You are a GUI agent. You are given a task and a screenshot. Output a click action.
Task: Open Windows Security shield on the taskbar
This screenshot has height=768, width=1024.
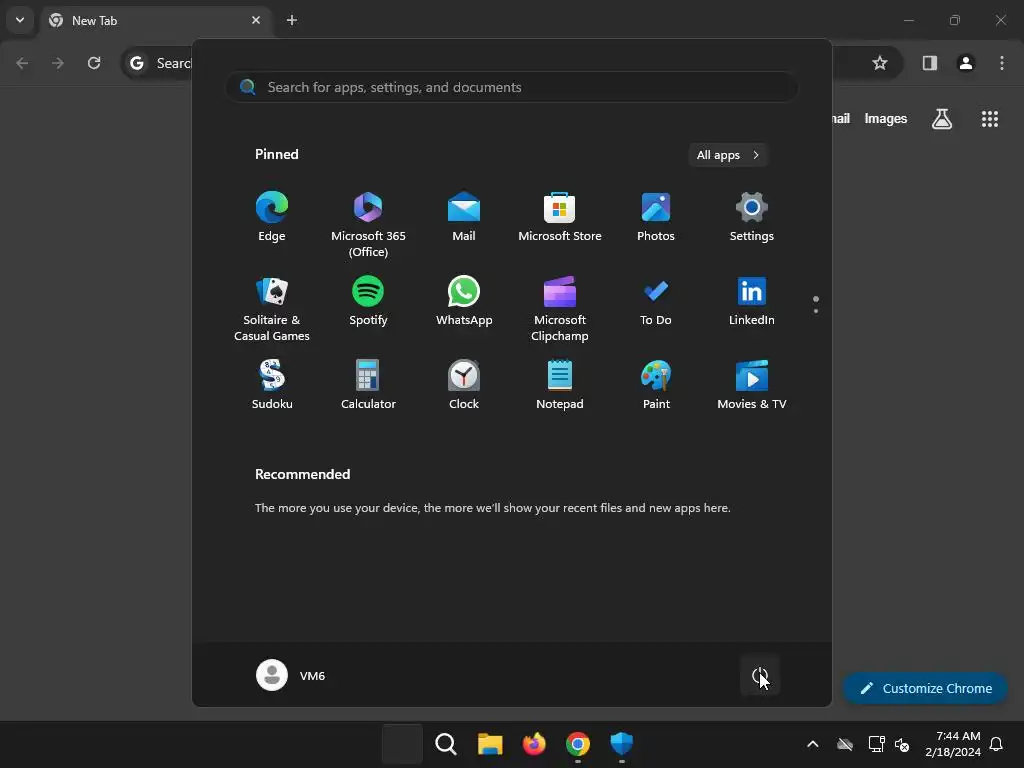pyautogui.click(x=622, y=744)
